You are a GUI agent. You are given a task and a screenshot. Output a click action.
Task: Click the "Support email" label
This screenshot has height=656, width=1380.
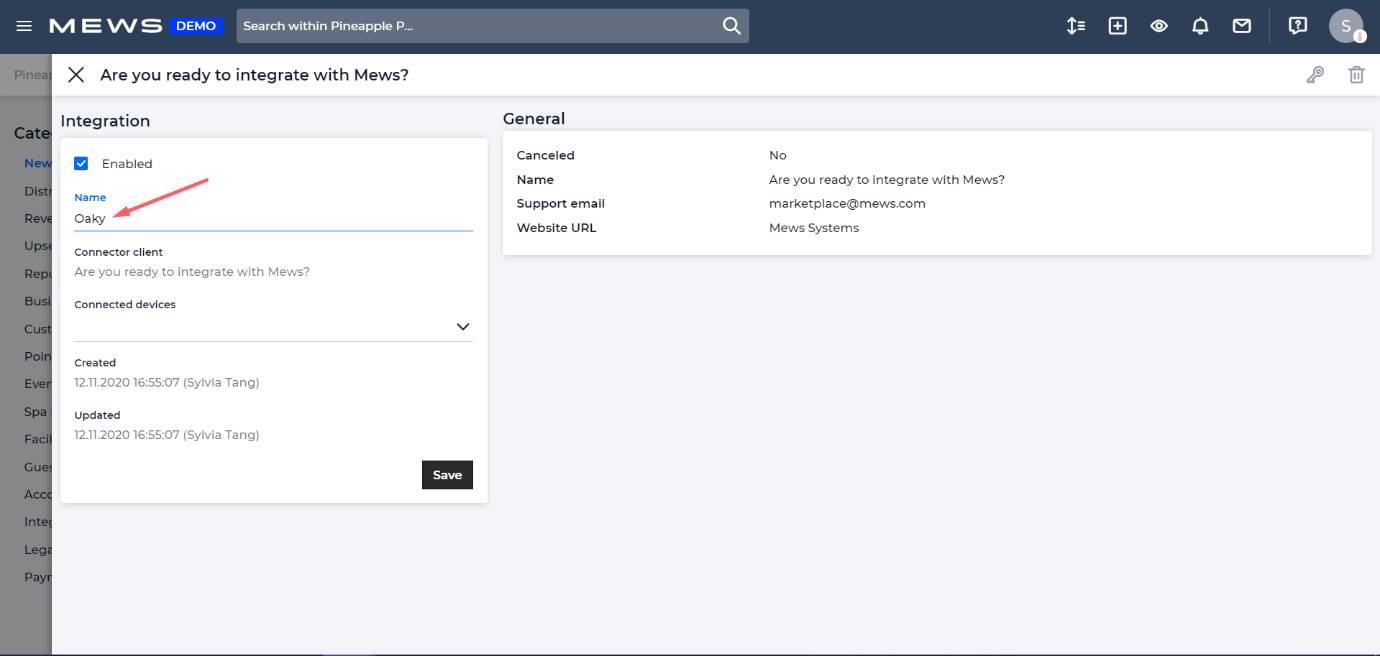(561, 204)
